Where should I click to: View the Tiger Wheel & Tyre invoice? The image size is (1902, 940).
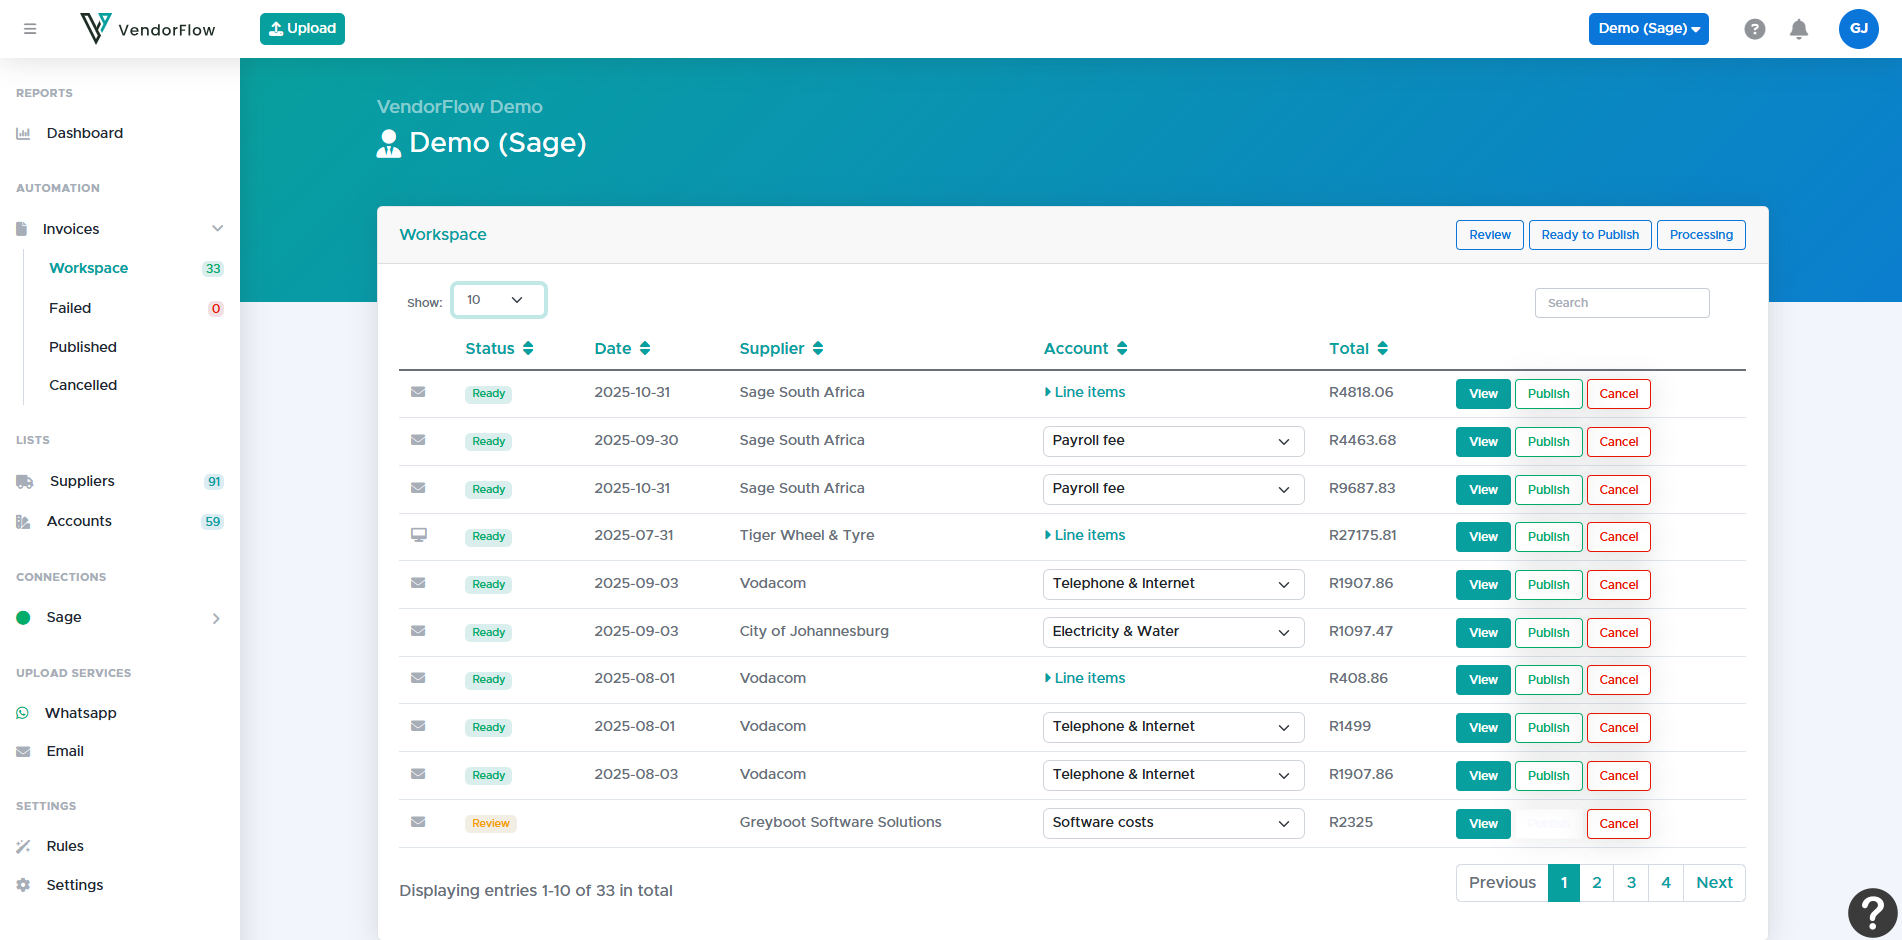tap(1483, 537)
